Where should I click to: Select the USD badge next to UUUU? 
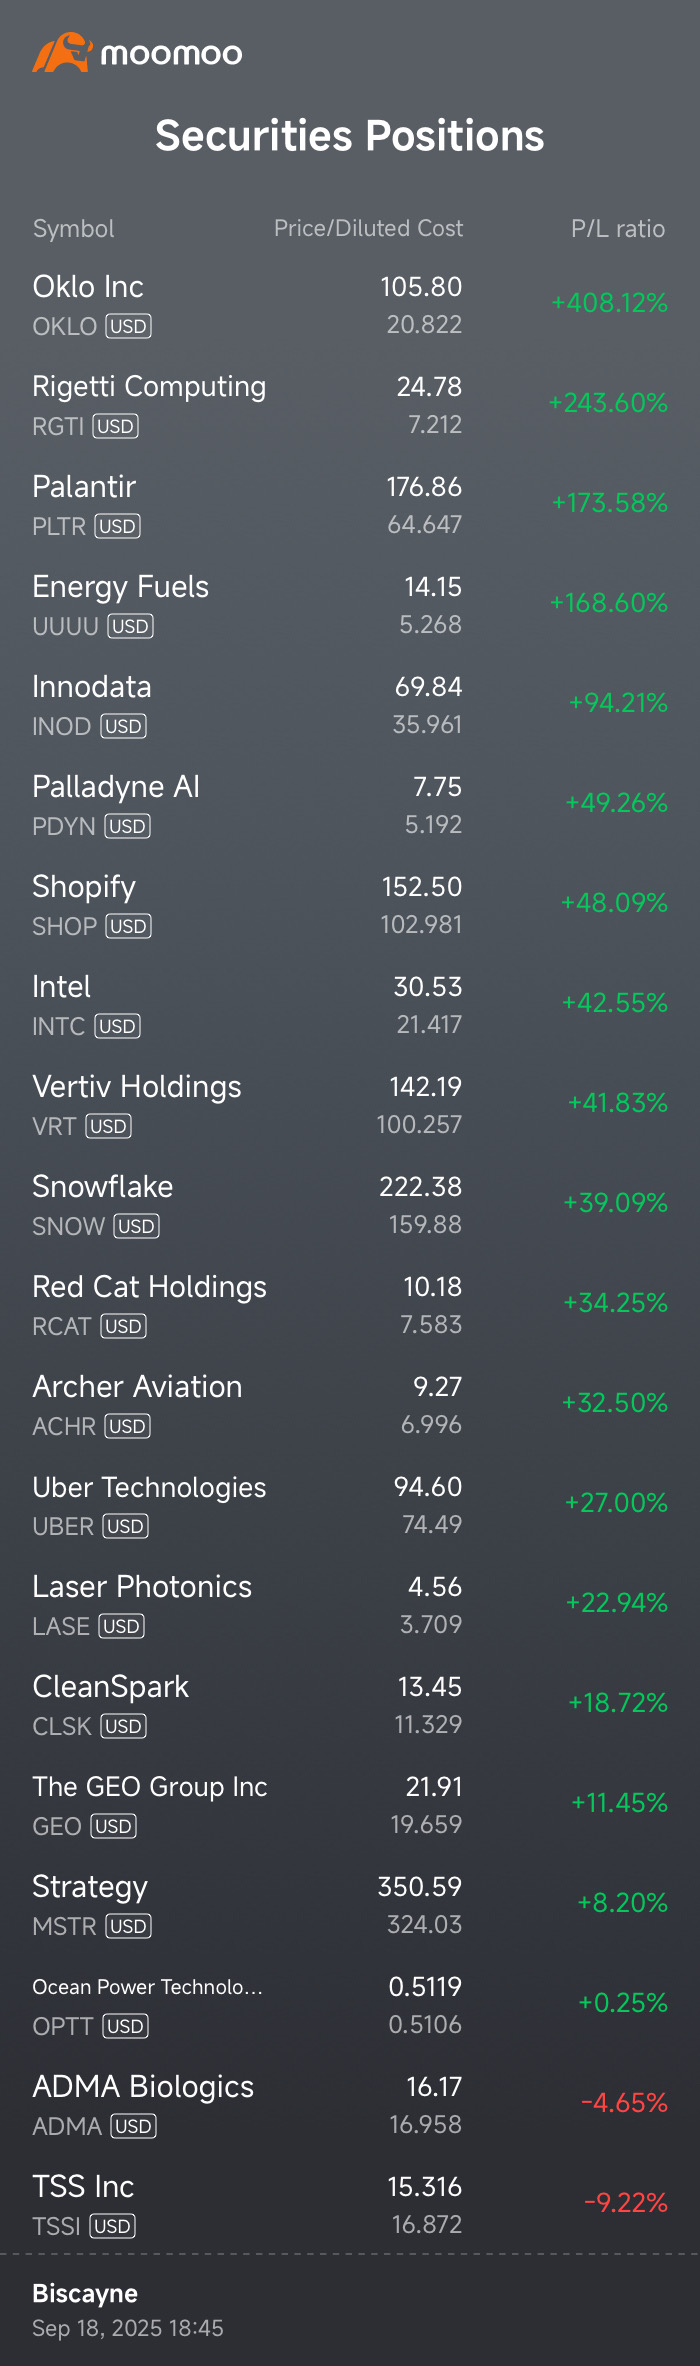click(x=131, y=626)
